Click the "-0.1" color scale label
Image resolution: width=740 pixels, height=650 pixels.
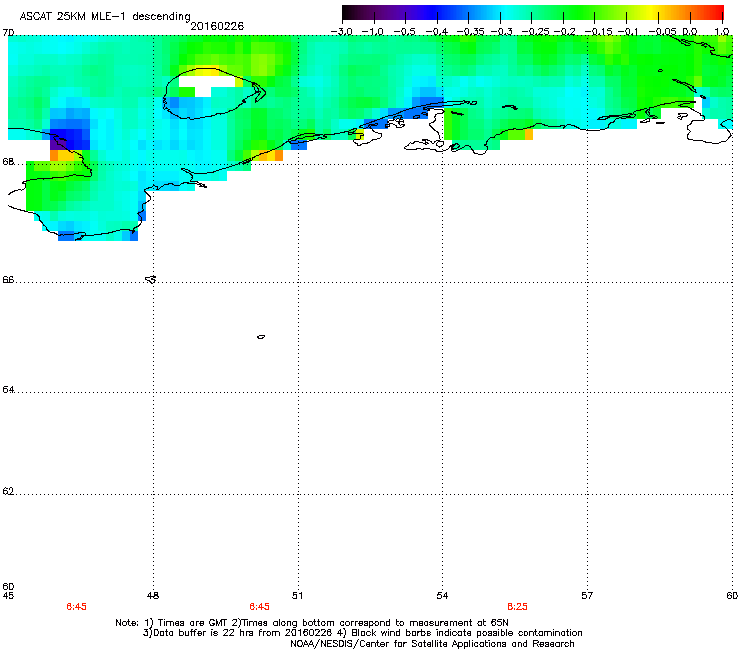[628, 32]
